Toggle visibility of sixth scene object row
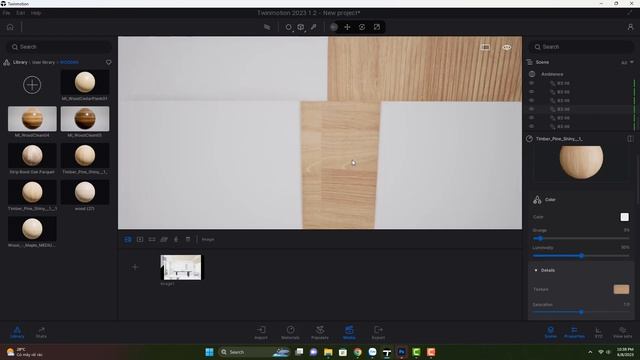Viewport: 640px width, 360px height. 531,126
